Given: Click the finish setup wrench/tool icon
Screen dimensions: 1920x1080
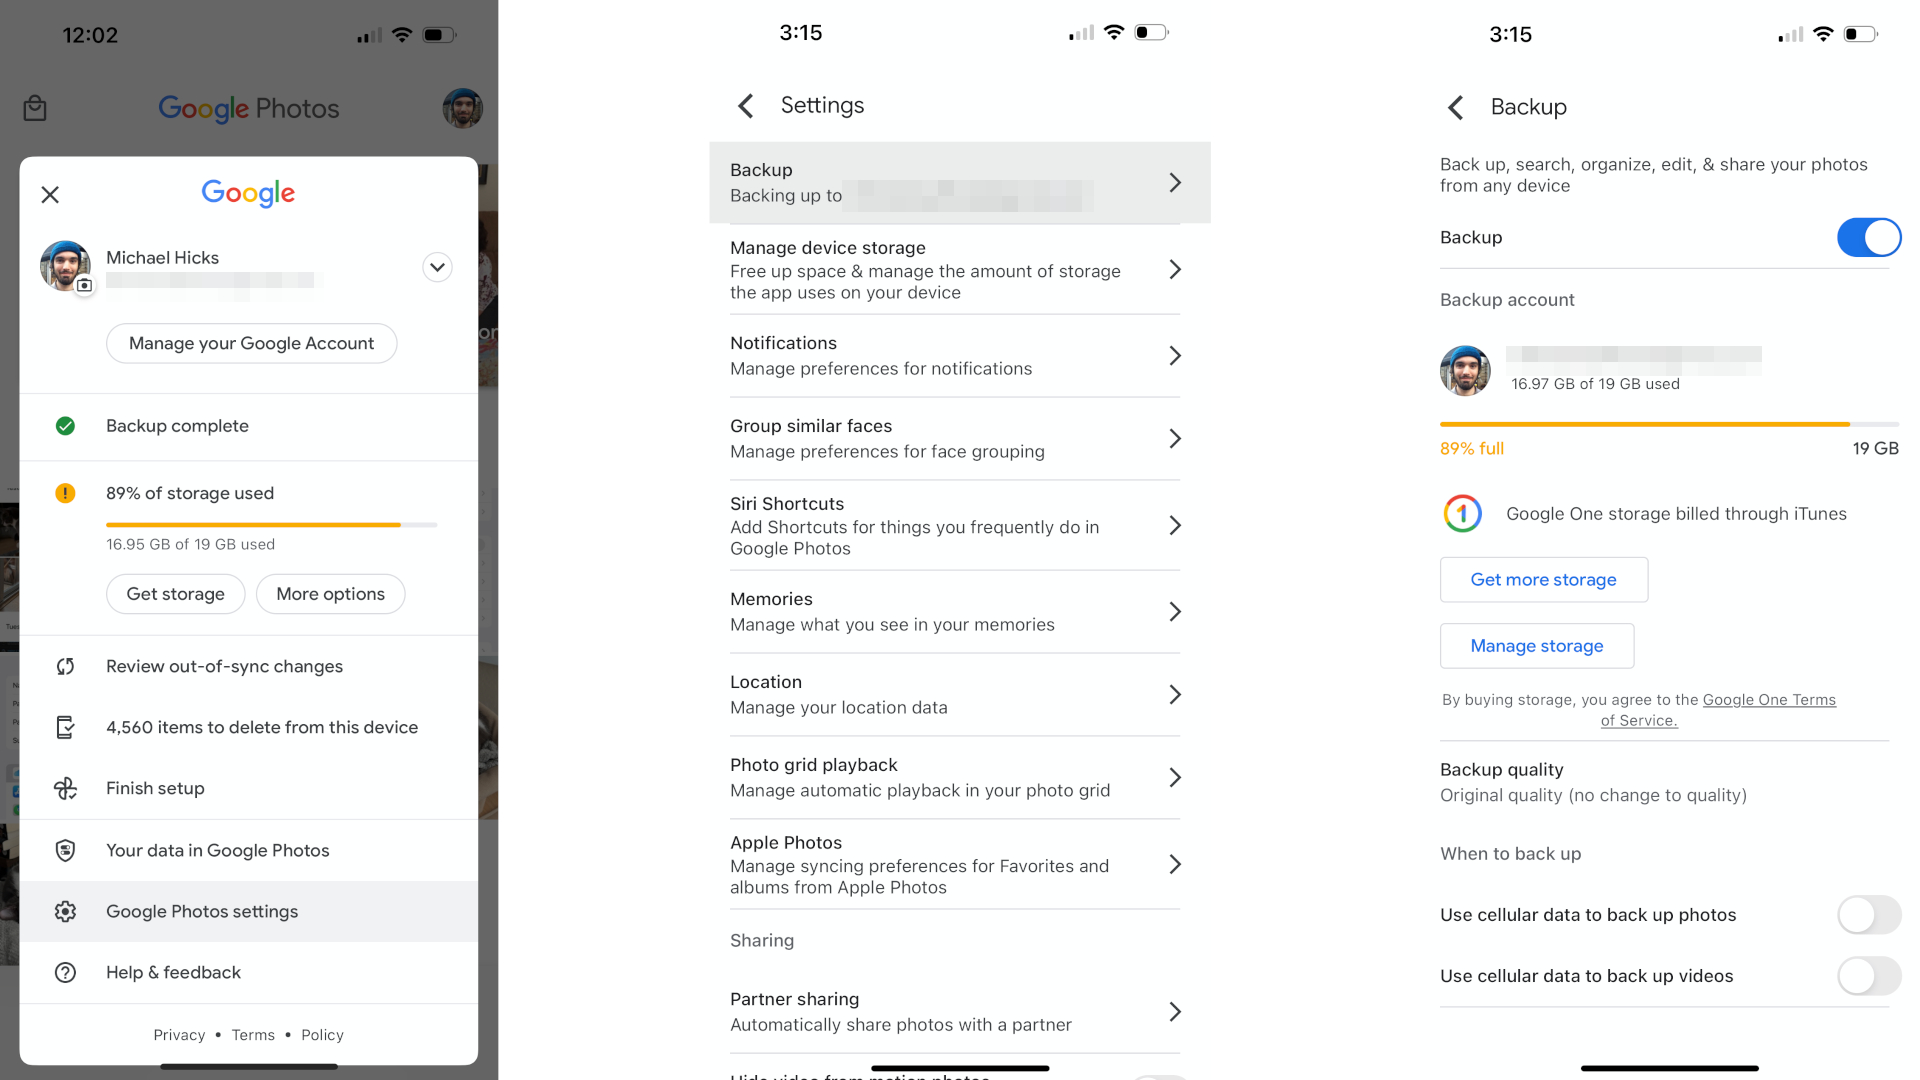Looking at the screenshot, I should coord(65,787).
